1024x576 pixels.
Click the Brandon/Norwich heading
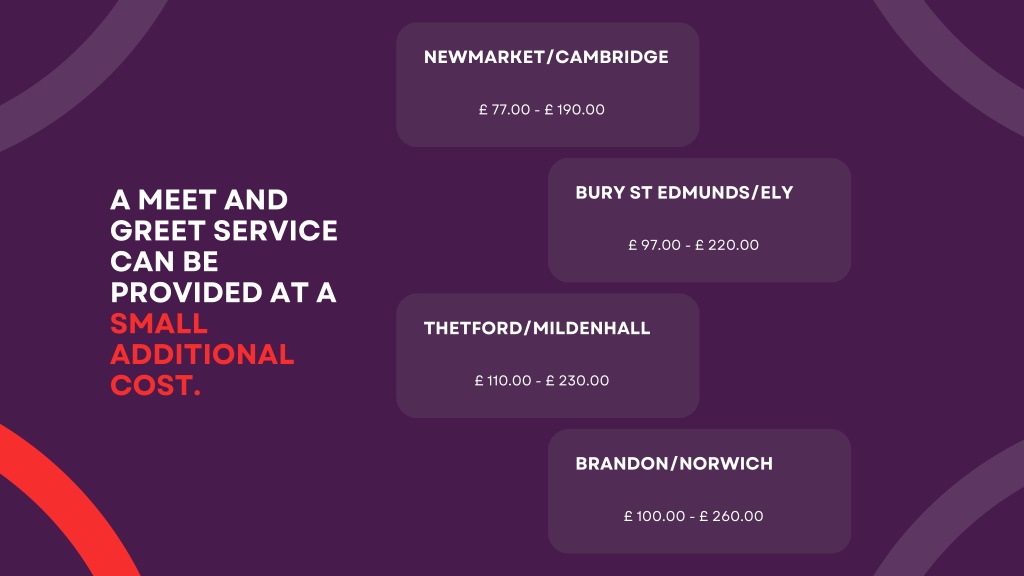674,464
